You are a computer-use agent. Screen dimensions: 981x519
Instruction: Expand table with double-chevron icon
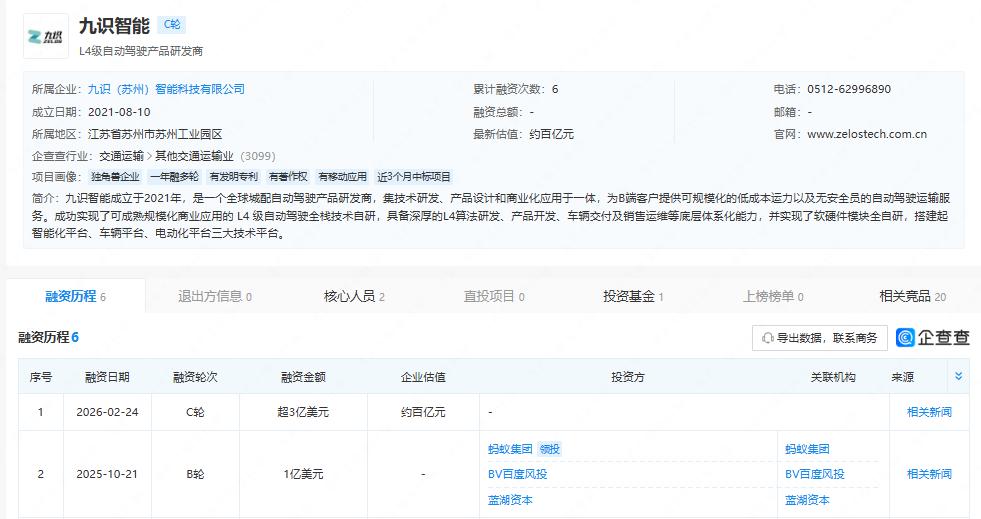(959, 377)
